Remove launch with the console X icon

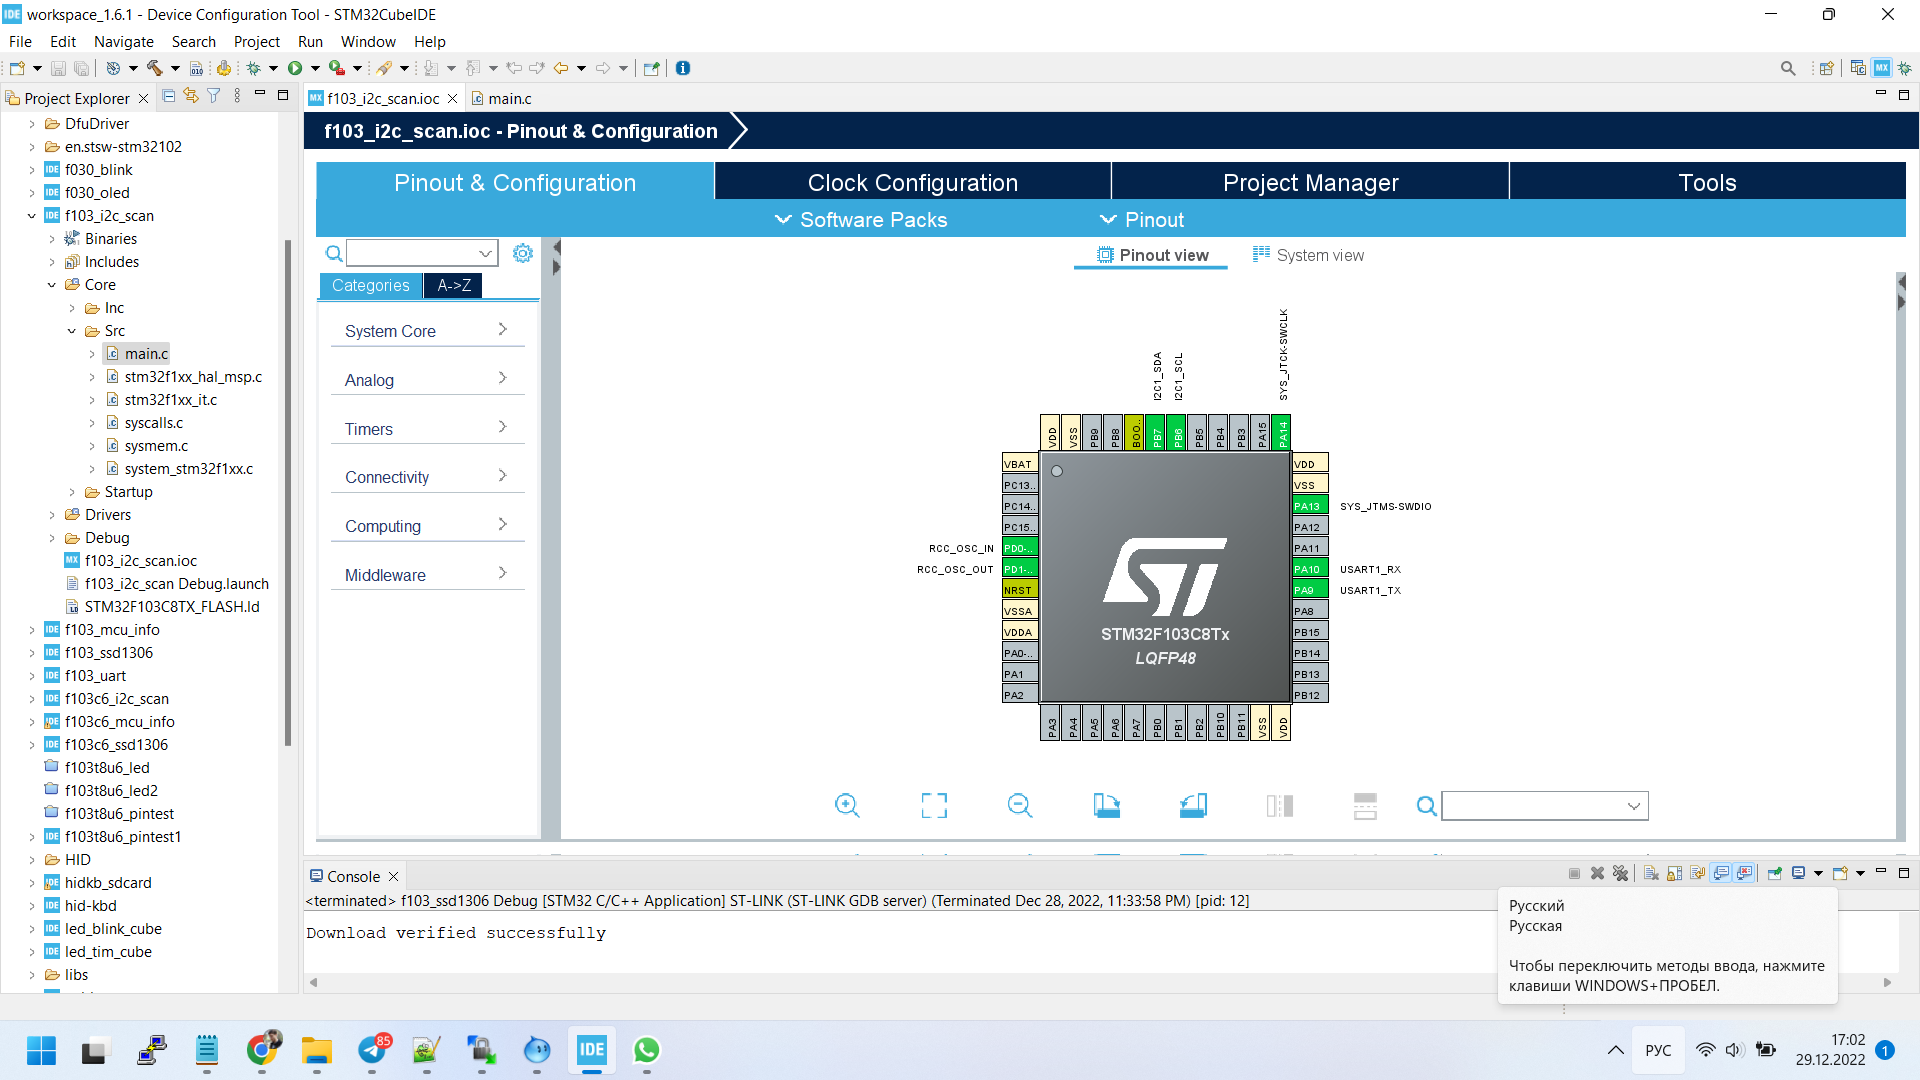click(x=1597, y=873)
